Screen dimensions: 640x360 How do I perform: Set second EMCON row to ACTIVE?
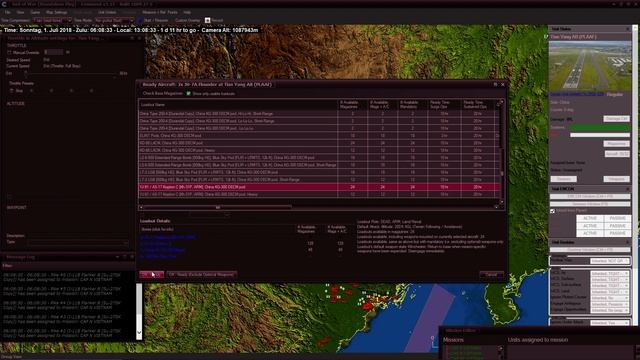590,226
